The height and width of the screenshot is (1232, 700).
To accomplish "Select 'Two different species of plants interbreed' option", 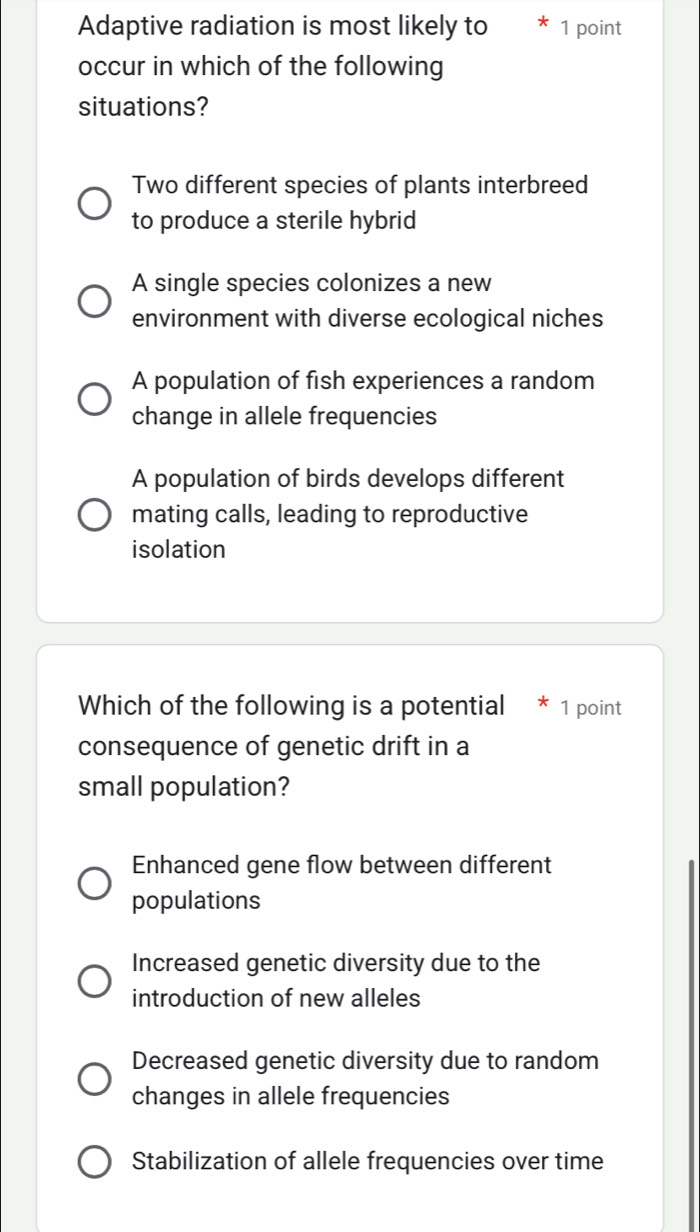I will (x=94, y=202).
